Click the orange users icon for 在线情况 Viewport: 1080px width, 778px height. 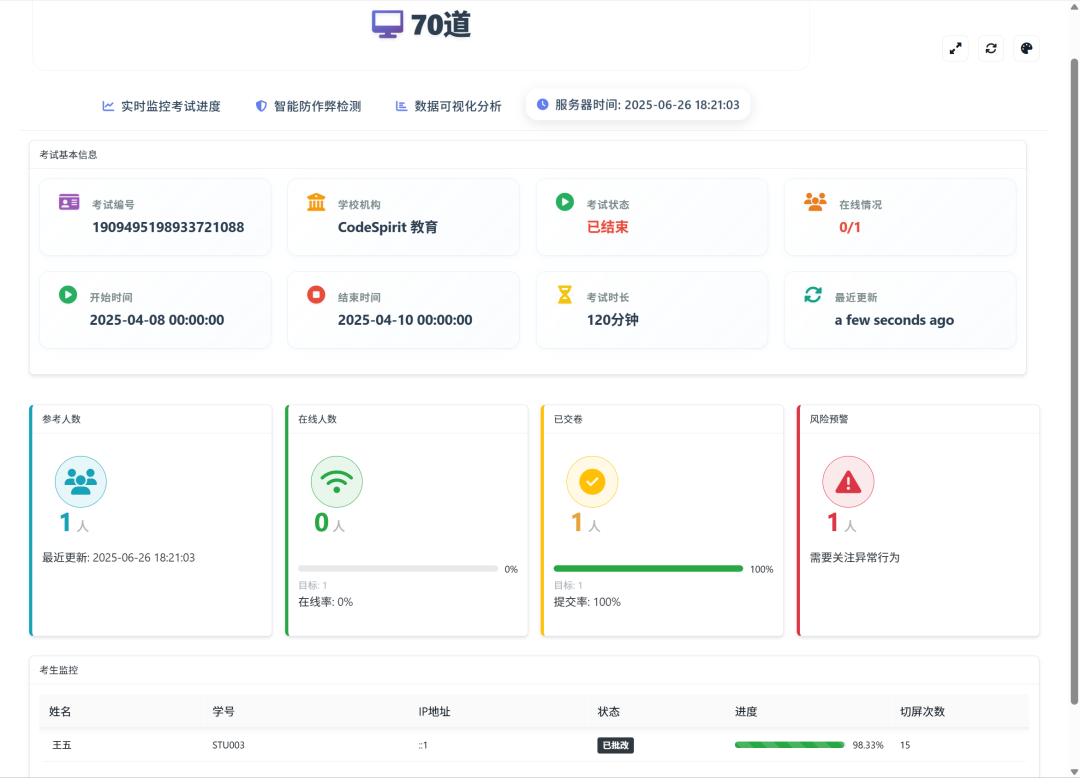click(816, 202)
